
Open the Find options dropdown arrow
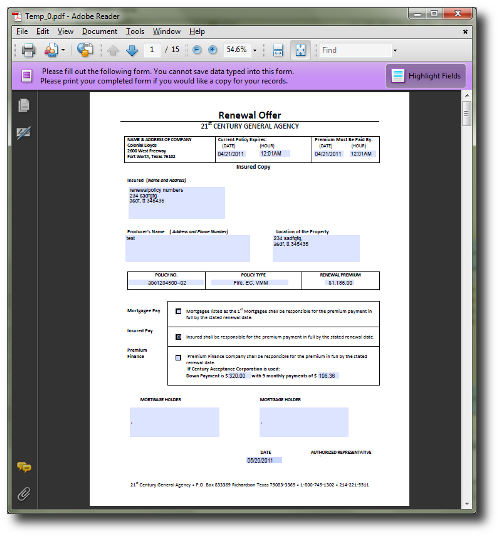[395, 50]
